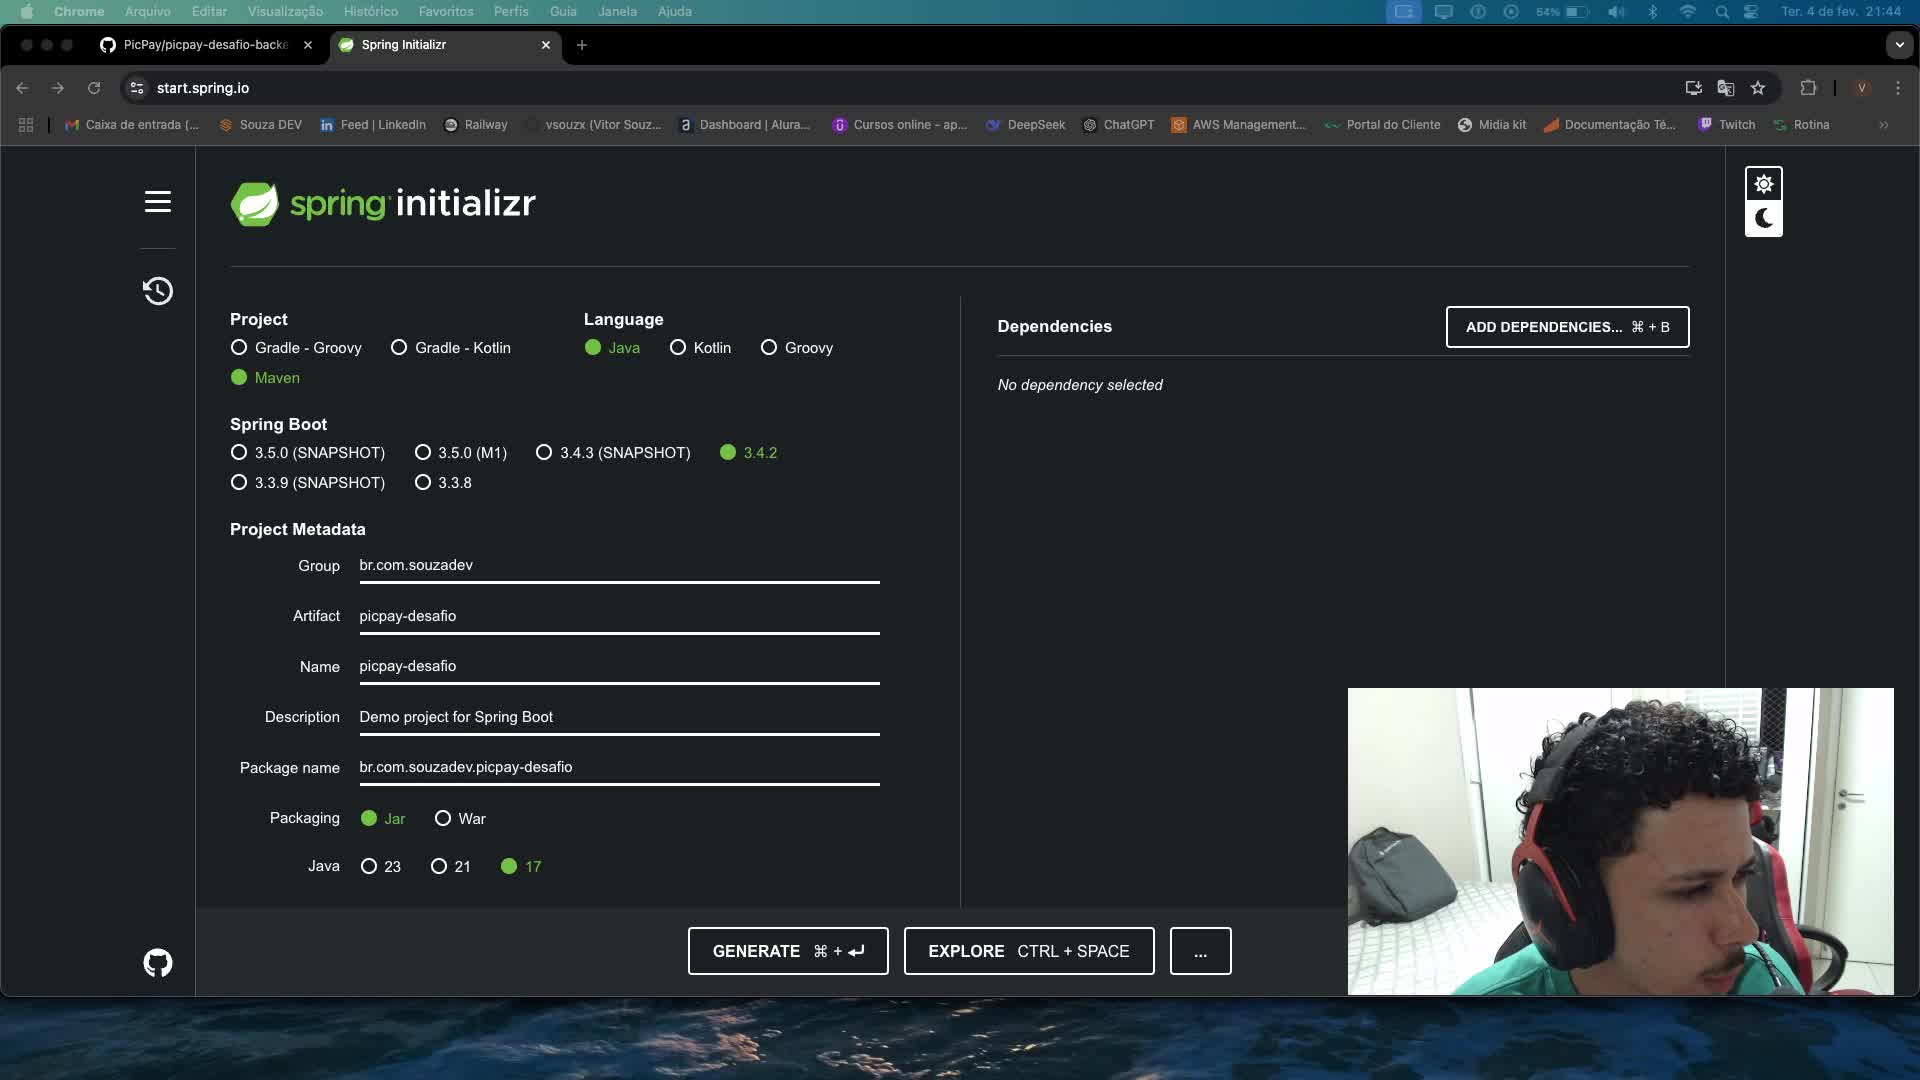Select Spring Boot 3.3.8
1920x1080 pixels.
pos(443,483)
